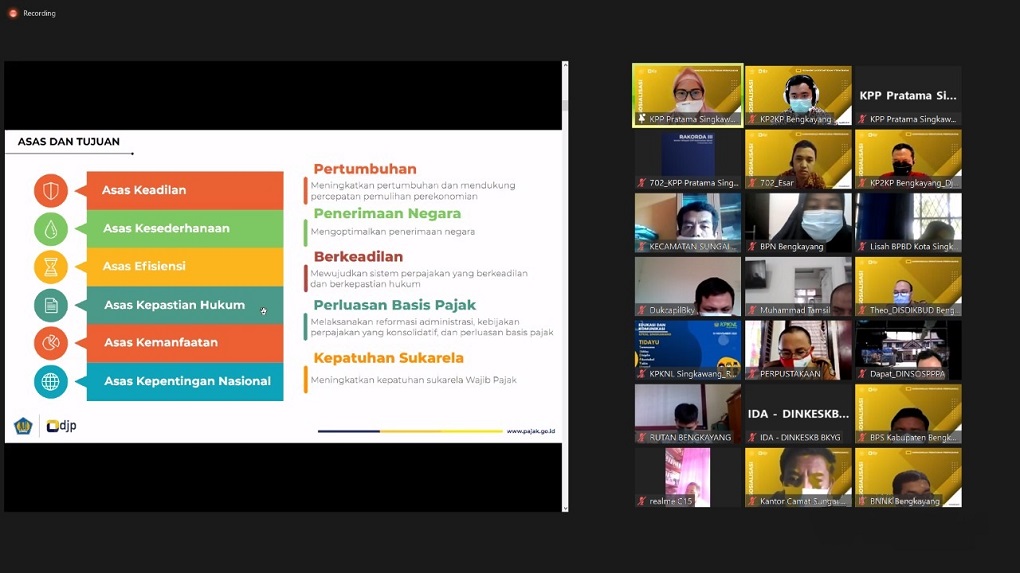Click the shield icon beside Asas Keadilan

tap(51, 190)
